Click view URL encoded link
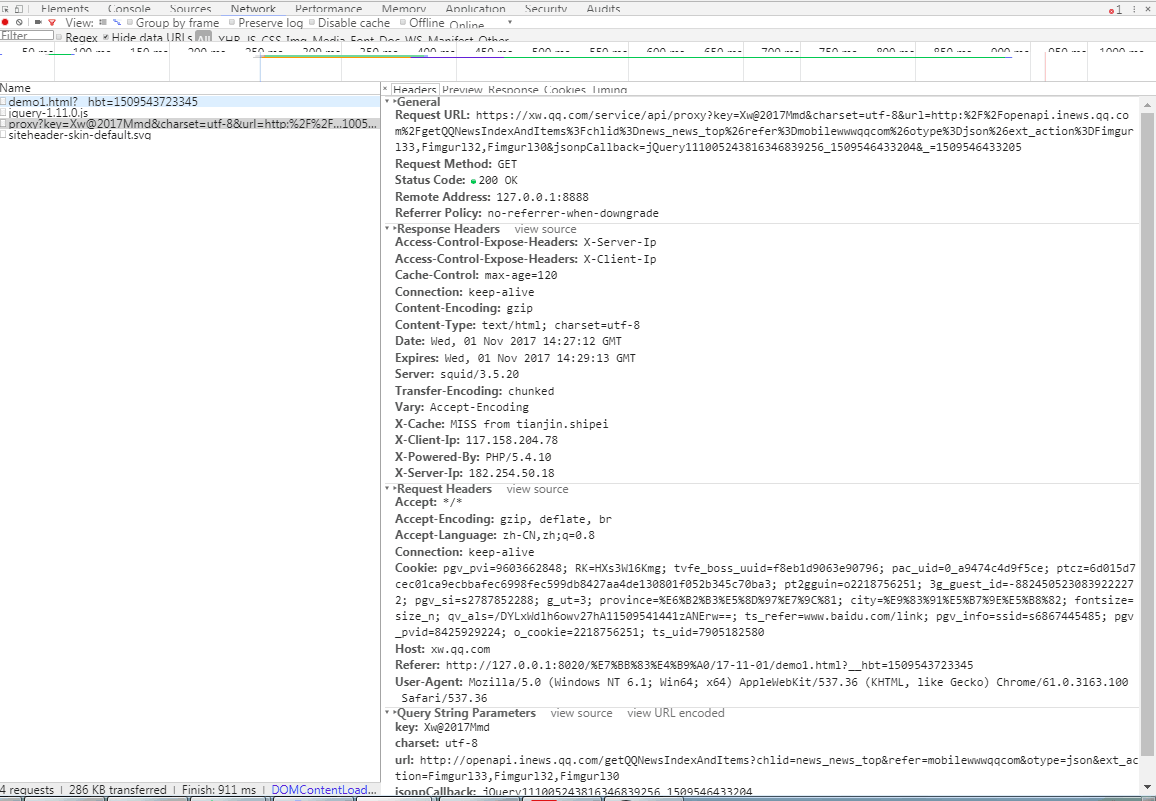This screenshot has width=1156, height=801. tap(675, 713)
